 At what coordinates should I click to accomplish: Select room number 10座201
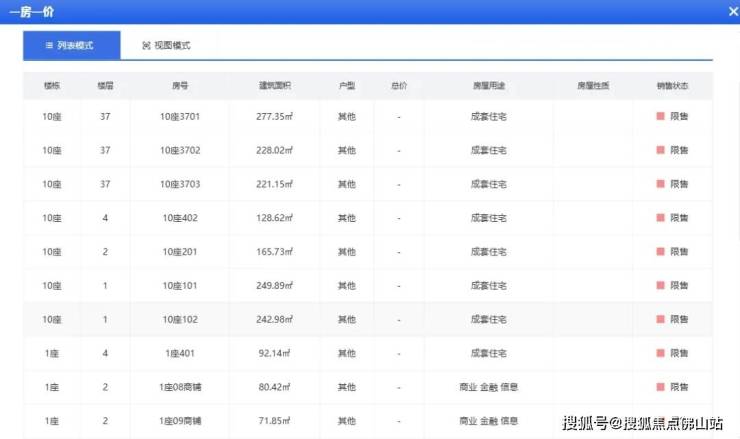tap(180, 251)
